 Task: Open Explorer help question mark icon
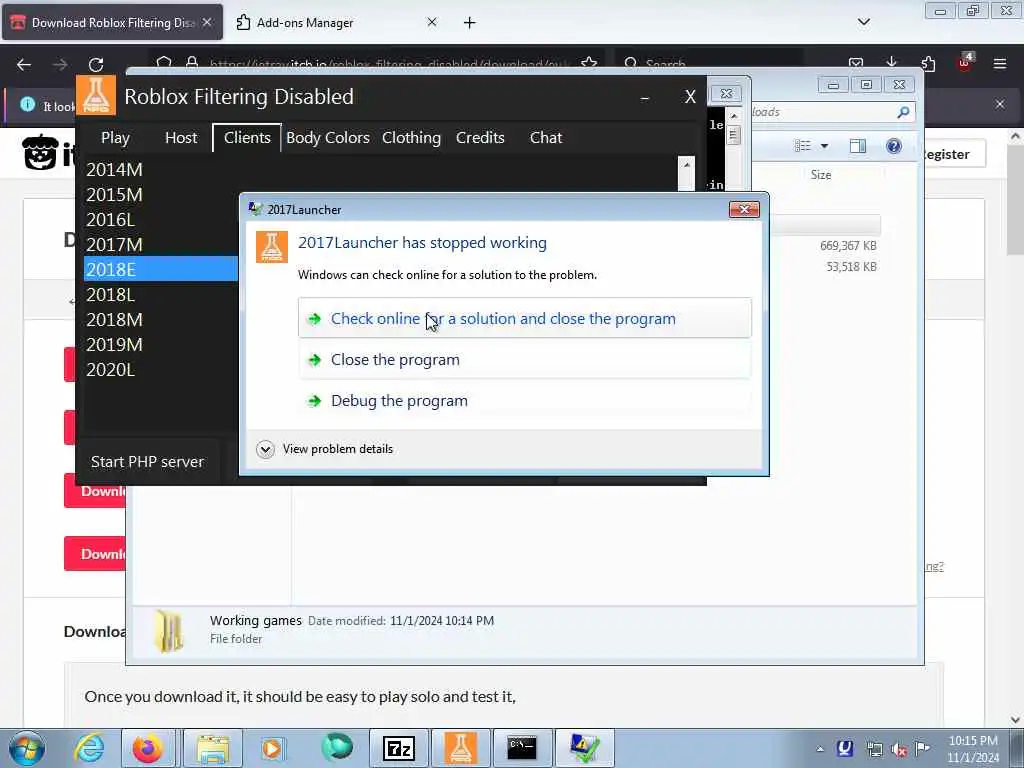click(x=893, y=146)
